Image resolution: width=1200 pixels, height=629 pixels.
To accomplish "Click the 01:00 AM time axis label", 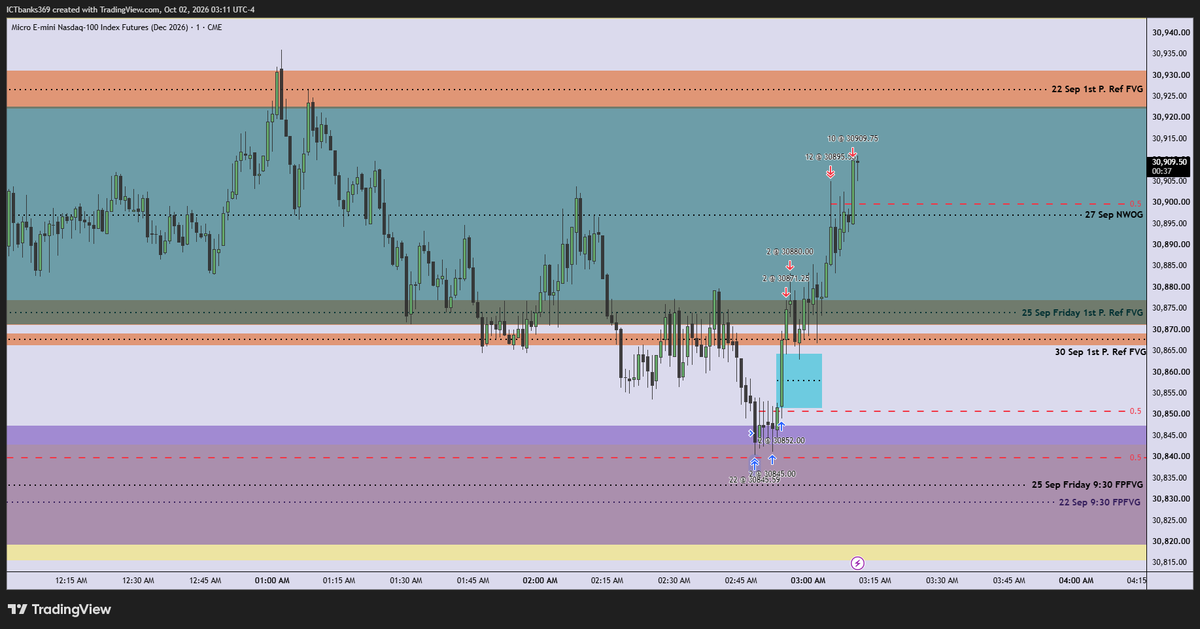I will click(272, 580).
